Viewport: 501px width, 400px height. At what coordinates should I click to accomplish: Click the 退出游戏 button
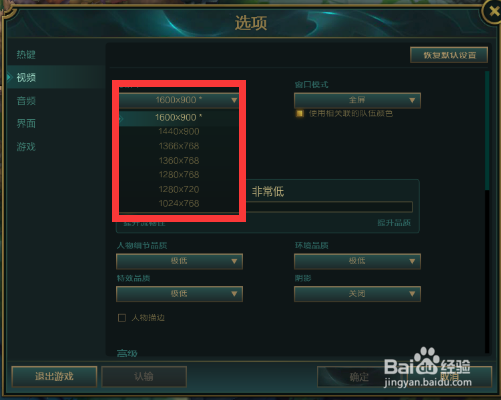point(54,377)
